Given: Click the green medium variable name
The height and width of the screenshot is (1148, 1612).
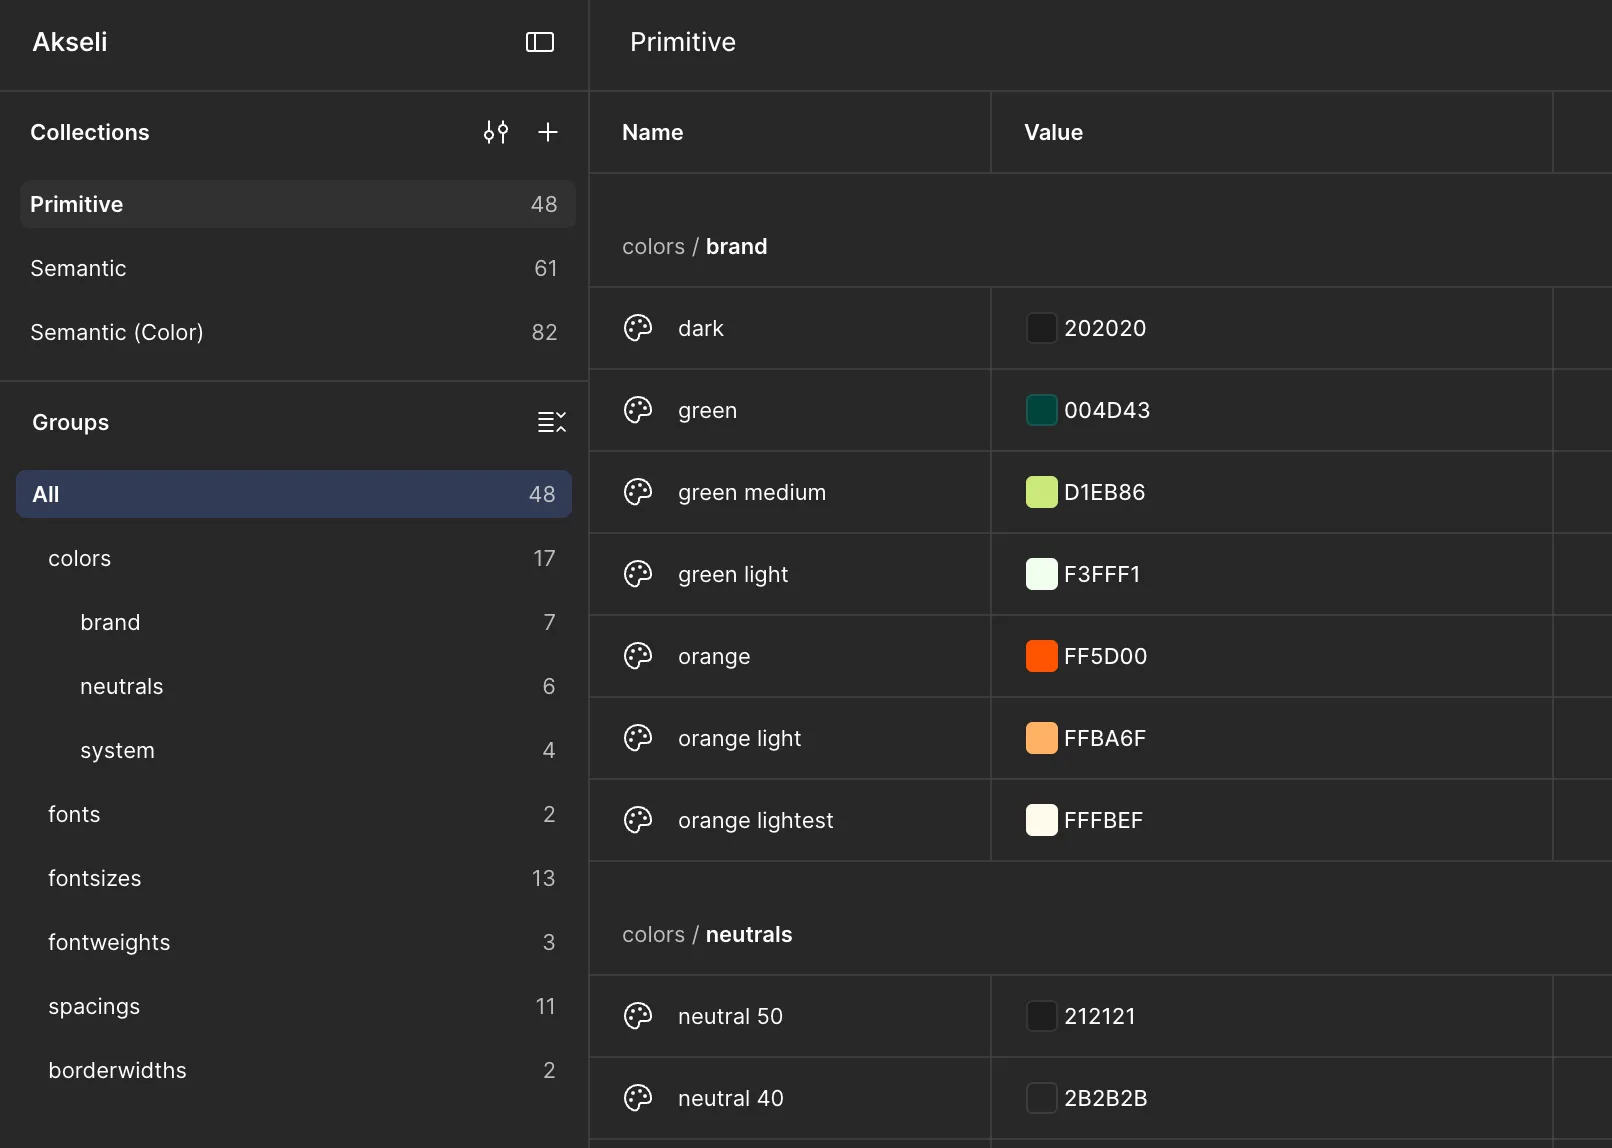Looking at the screenshot, I should [x=752, y=492].
